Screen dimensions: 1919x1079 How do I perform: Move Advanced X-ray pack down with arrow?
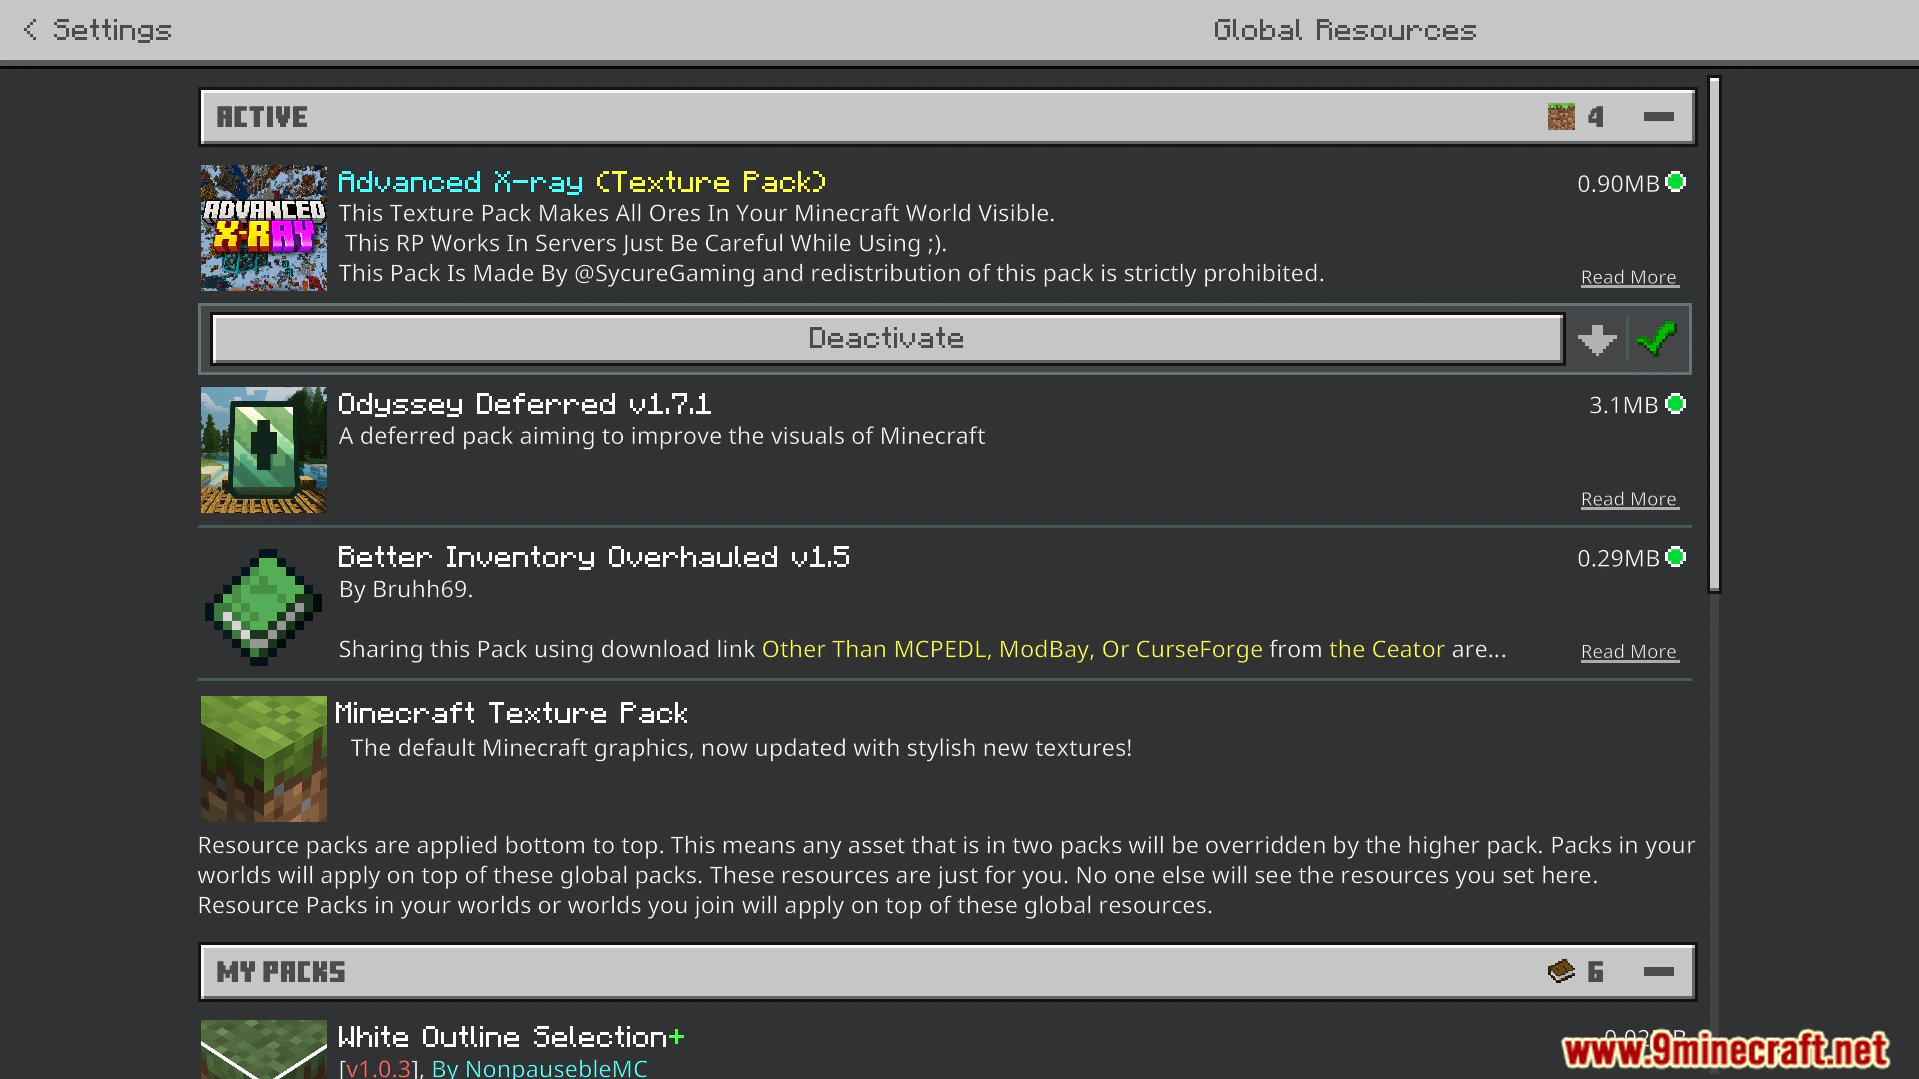tap(1597, 339)
